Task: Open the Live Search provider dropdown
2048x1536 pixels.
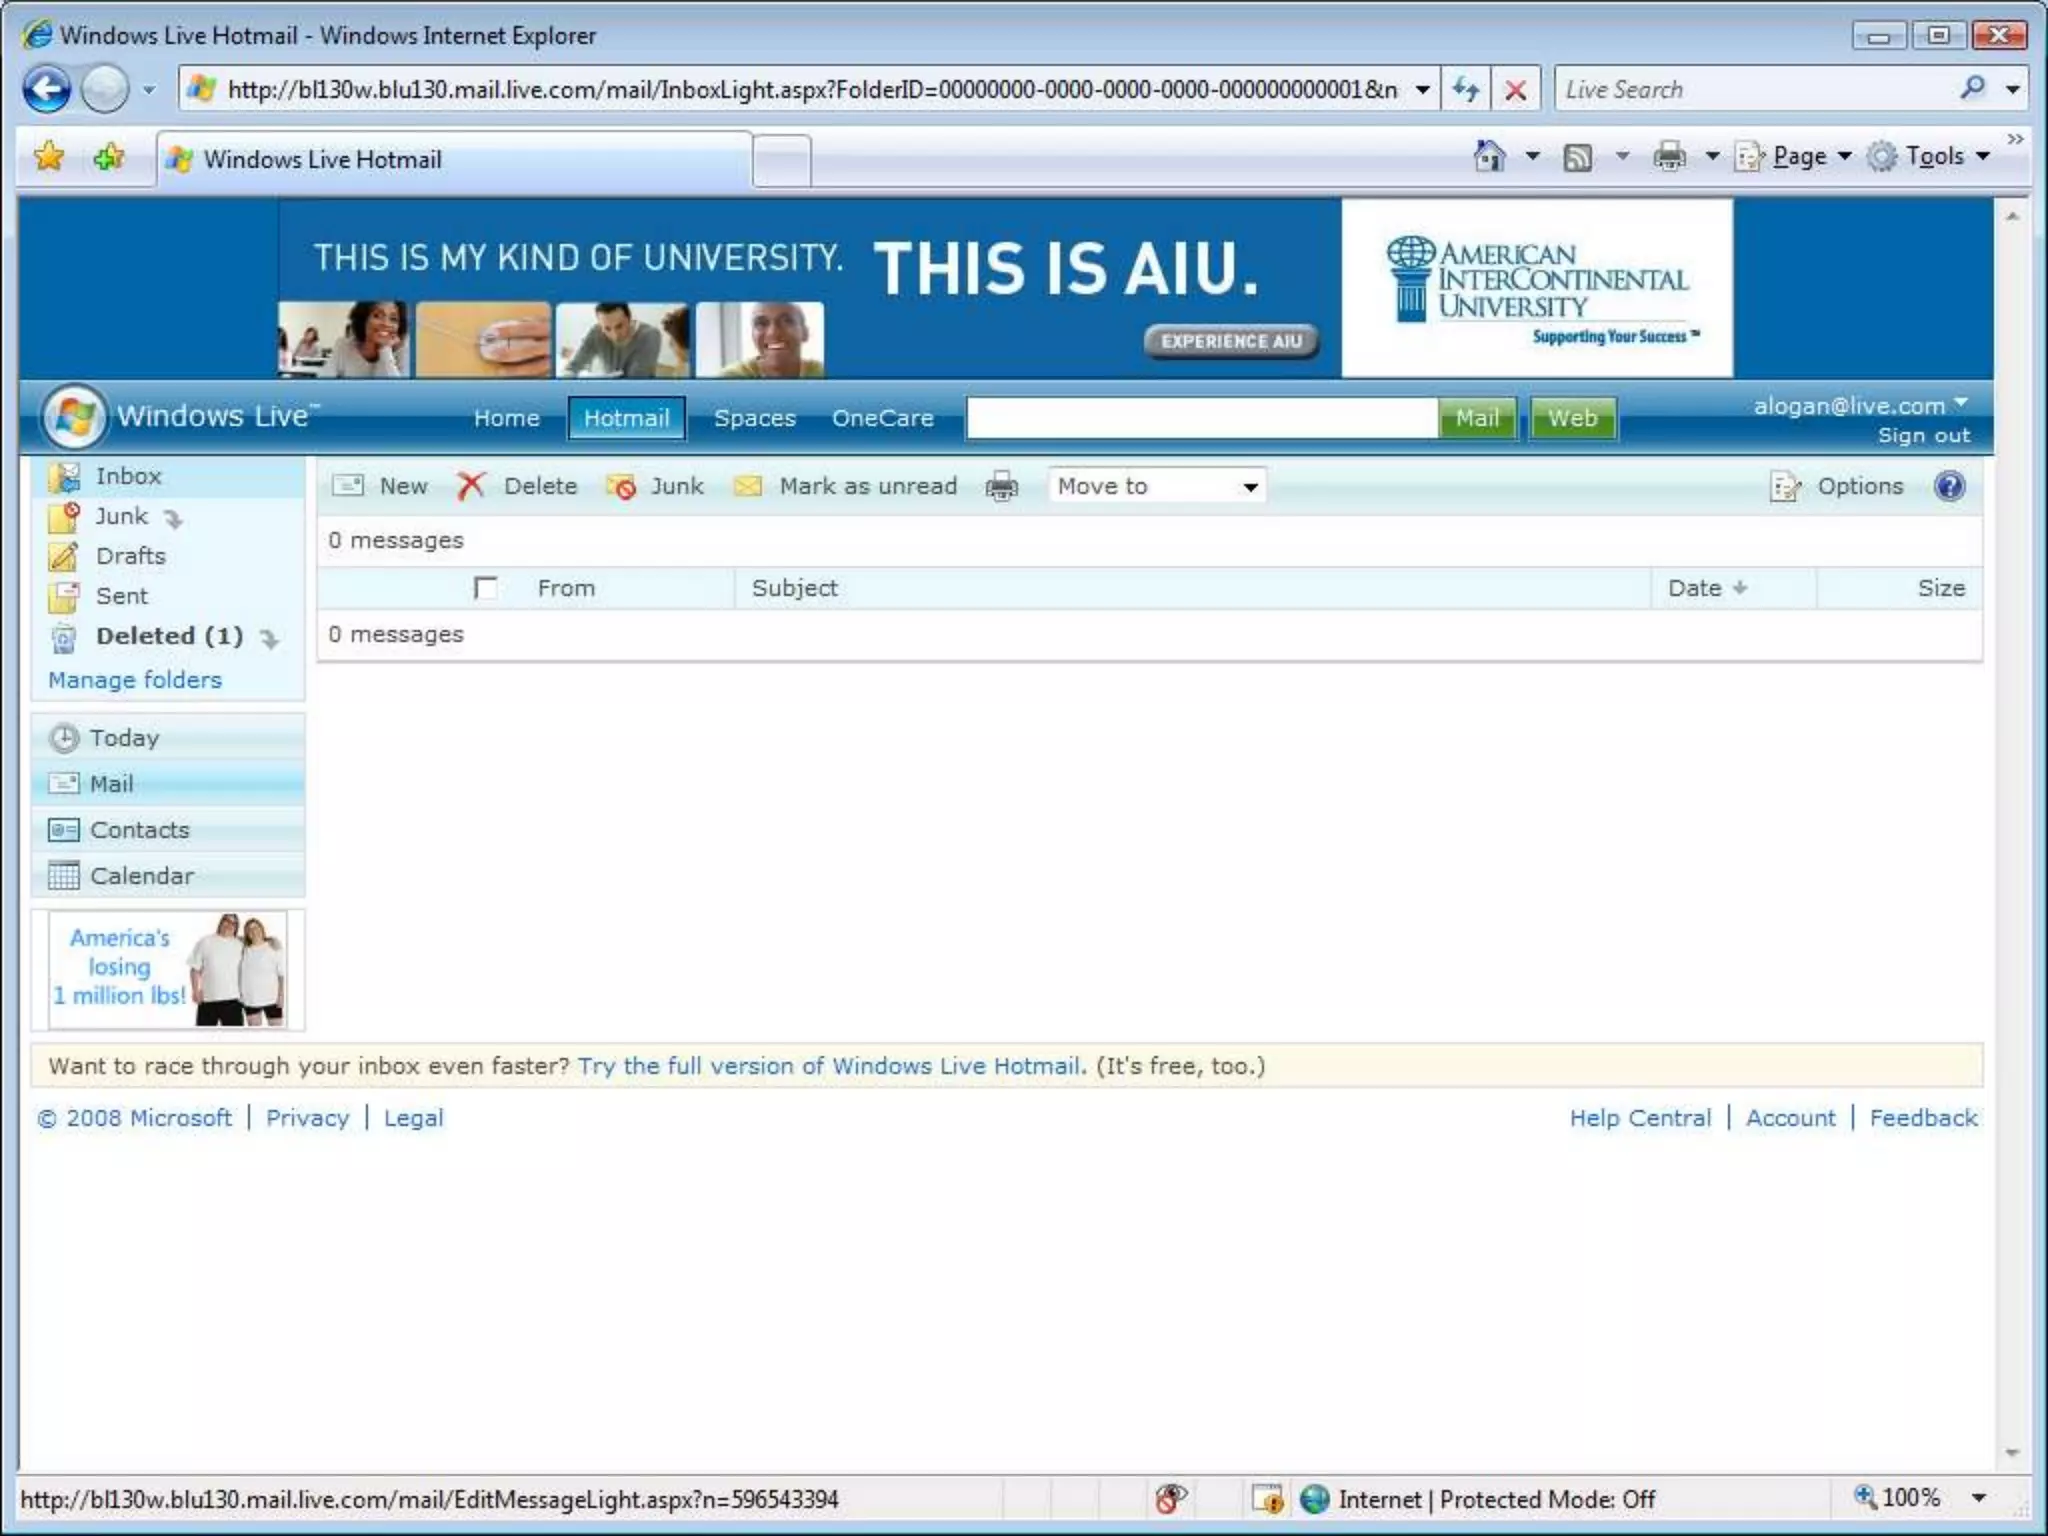Action: (x=2012, y=90)
